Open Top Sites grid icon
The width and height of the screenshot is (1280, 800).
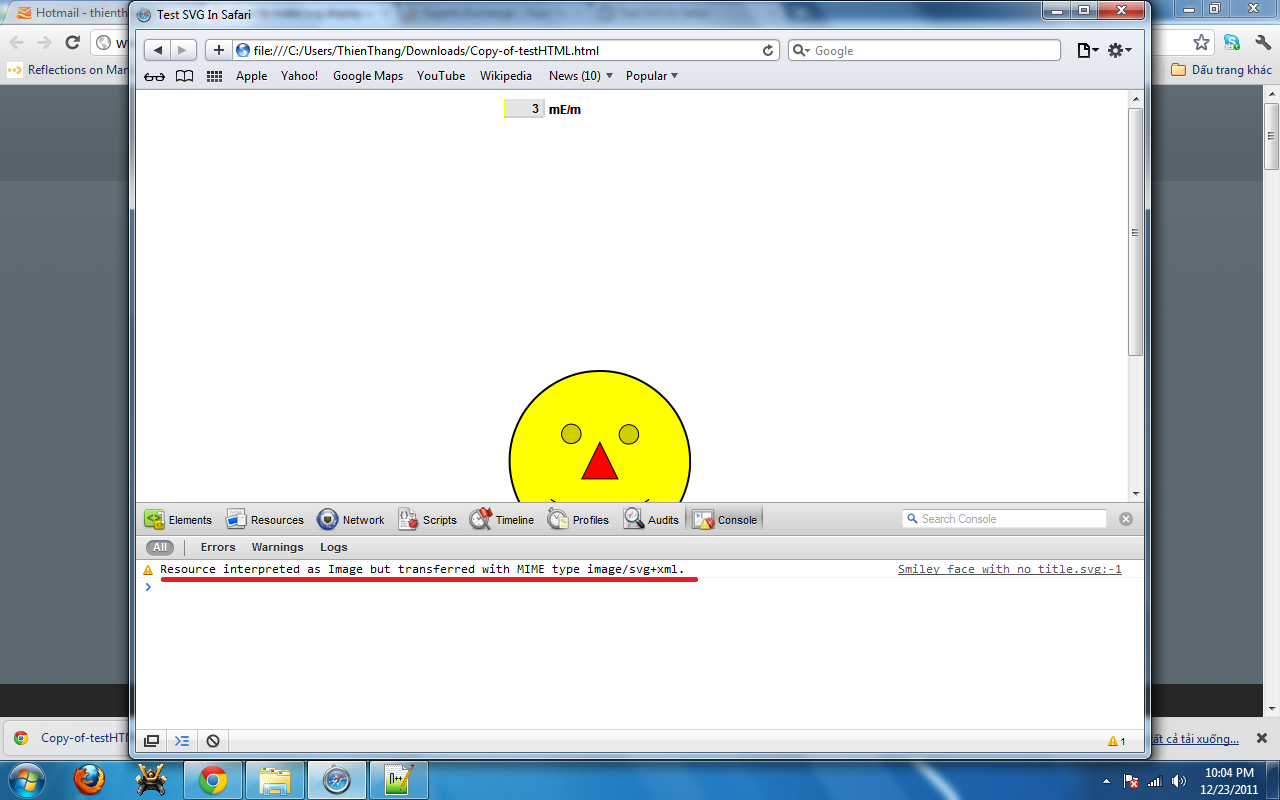(x=214, y=76)
